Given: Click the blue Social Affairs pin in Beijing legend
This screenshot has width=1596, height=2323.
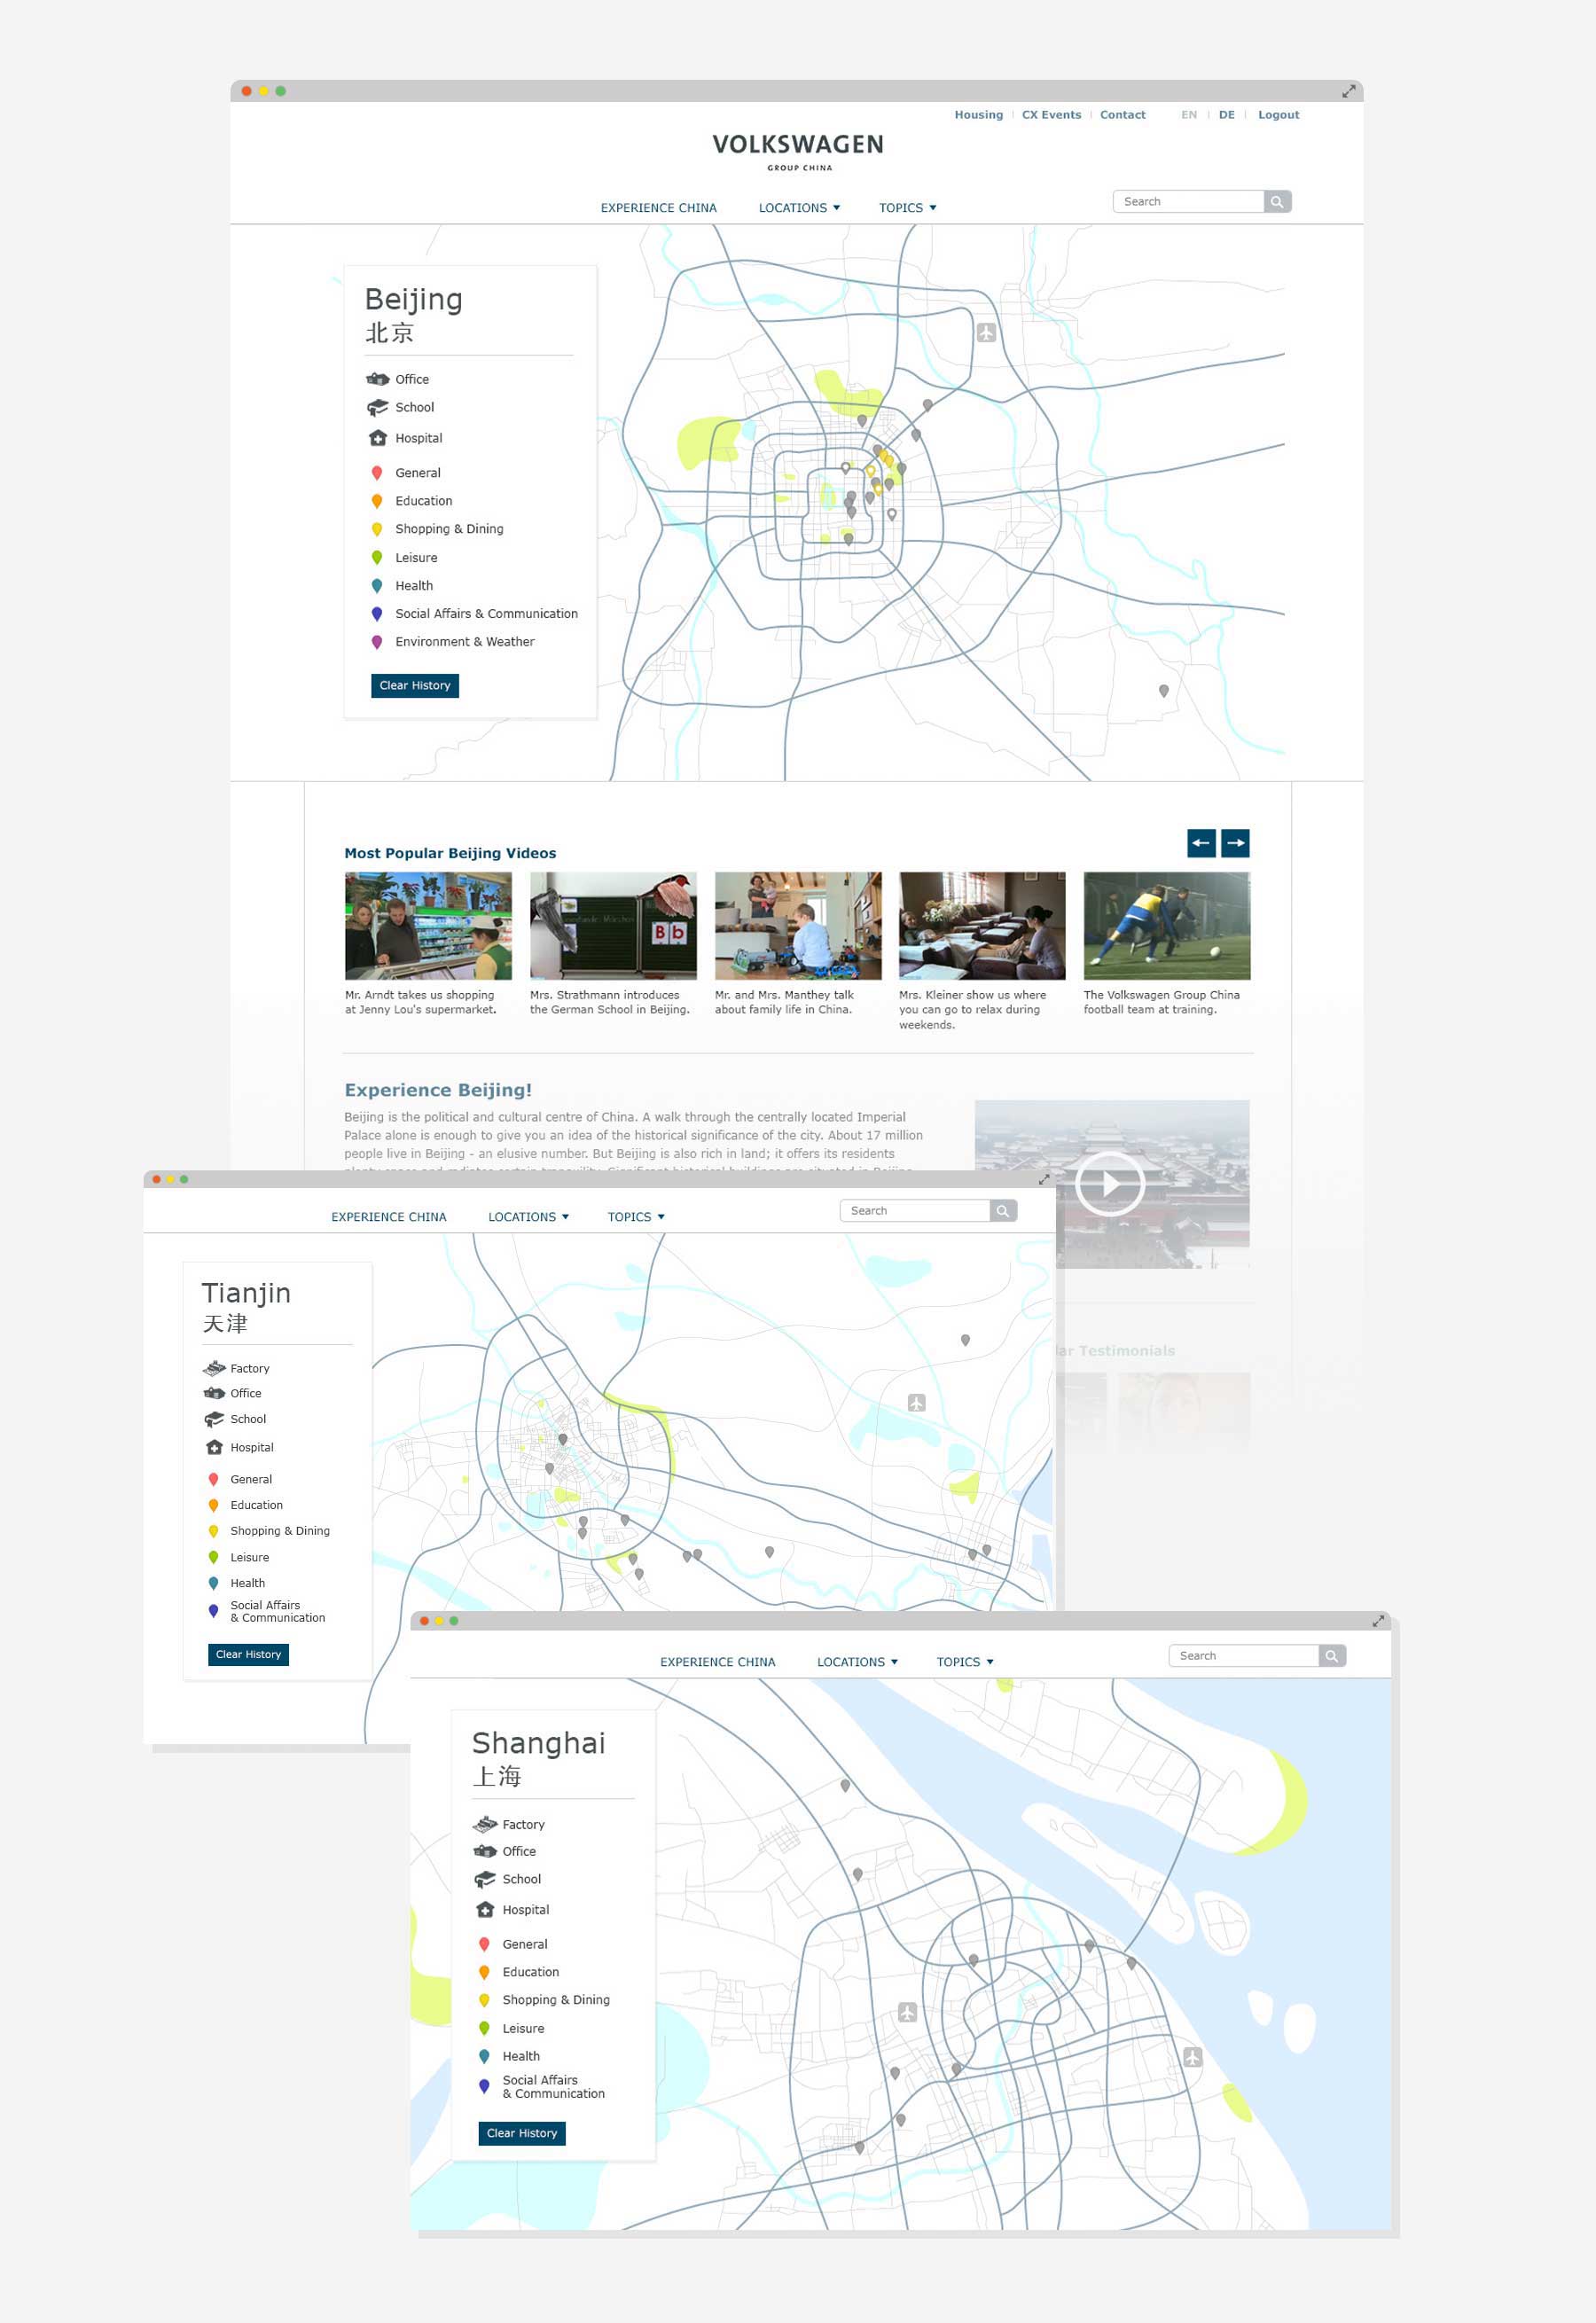Looking at the screenshot, I should (377, 614).
